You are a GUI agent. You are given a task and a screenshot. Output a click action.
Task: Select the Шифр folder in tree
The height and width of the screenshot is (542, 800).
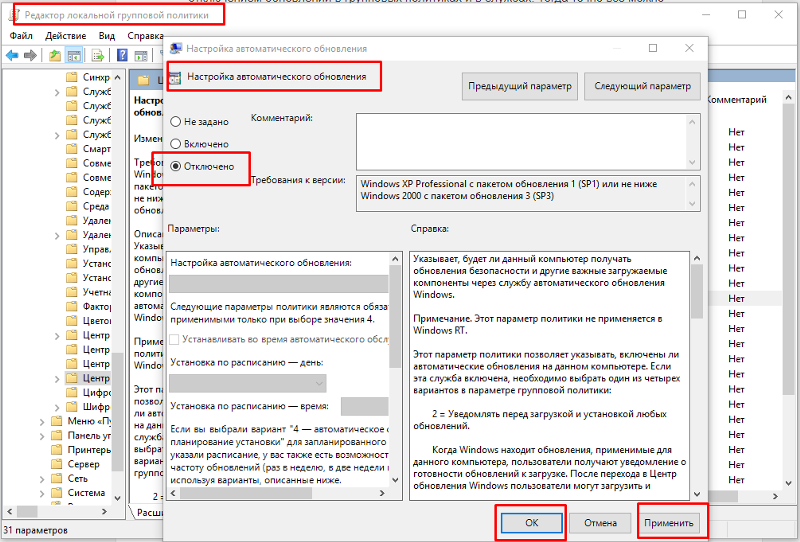tap(96, 407)
